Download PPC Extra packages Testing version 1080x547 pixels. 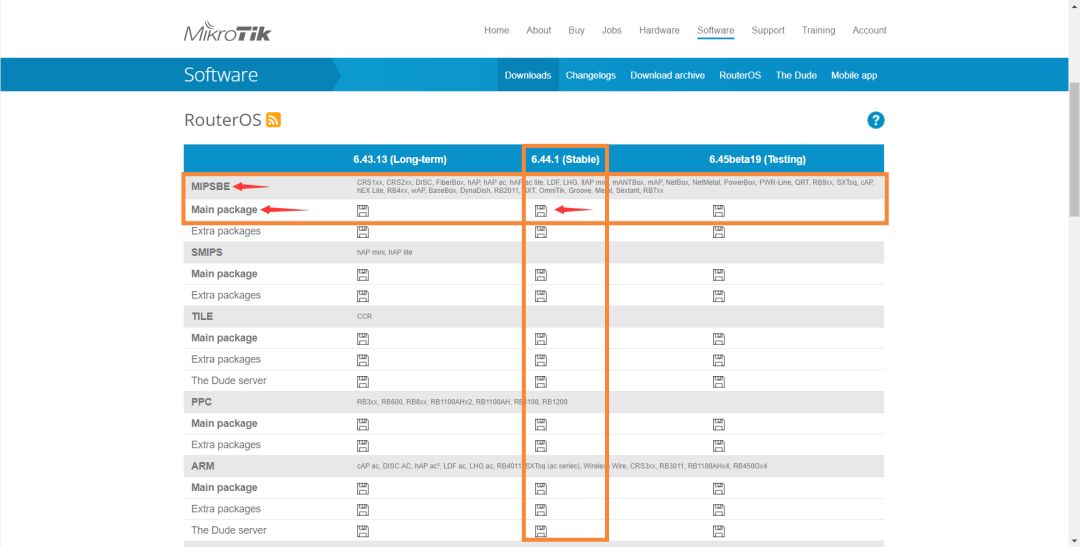point(719,446)
